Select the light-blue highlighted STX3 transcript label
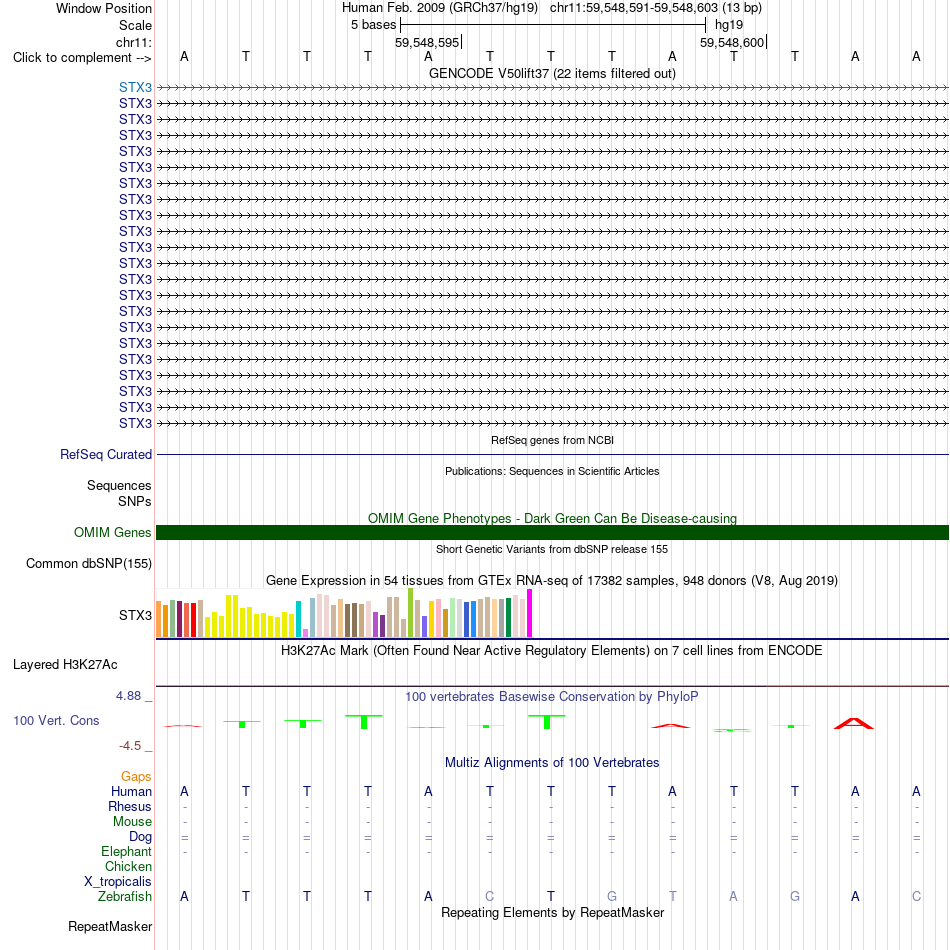This screenshot has height=950, width=950. (135, 87)
